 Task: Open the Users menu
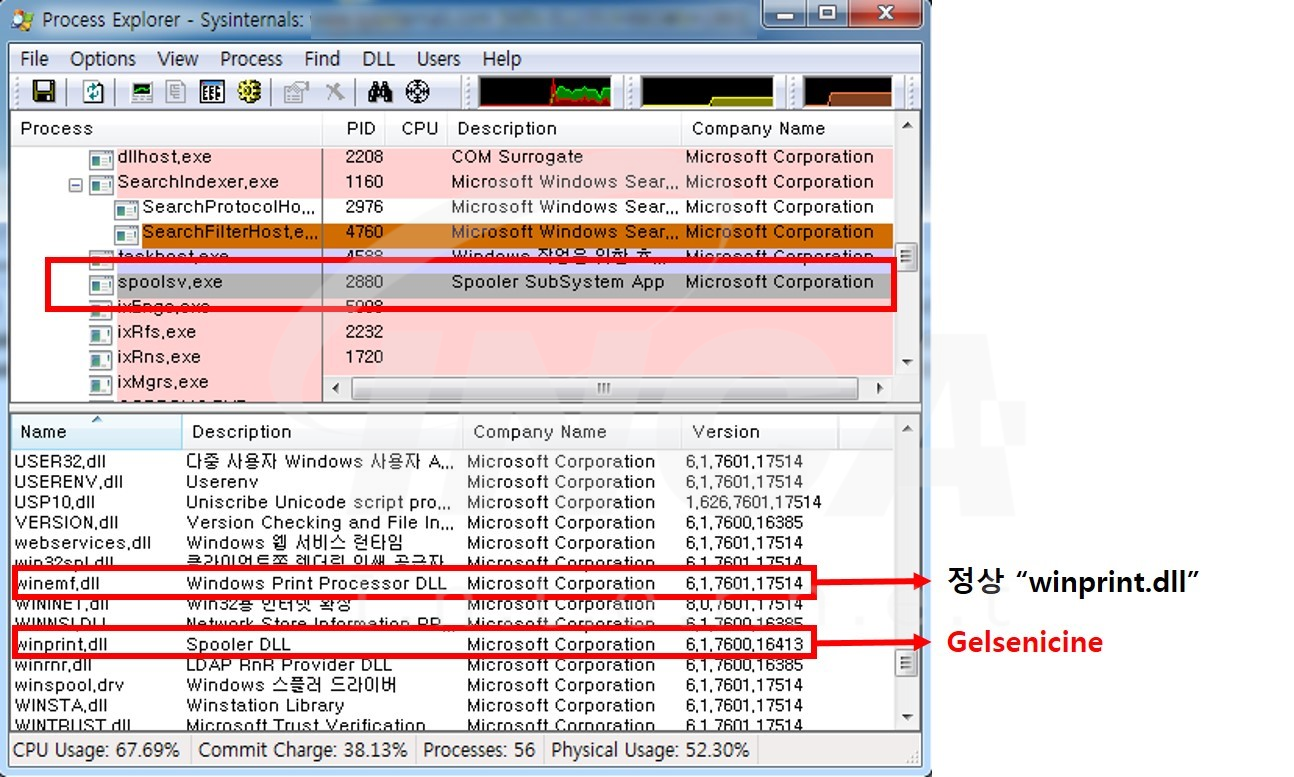coord(439,59)
